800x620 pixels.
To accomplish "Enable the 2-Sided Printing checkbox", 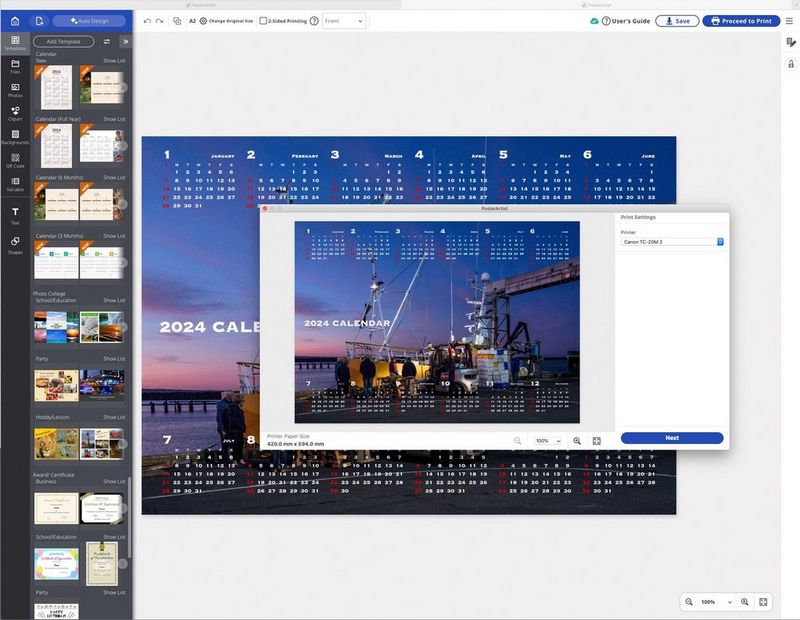I will coord(264,21).
